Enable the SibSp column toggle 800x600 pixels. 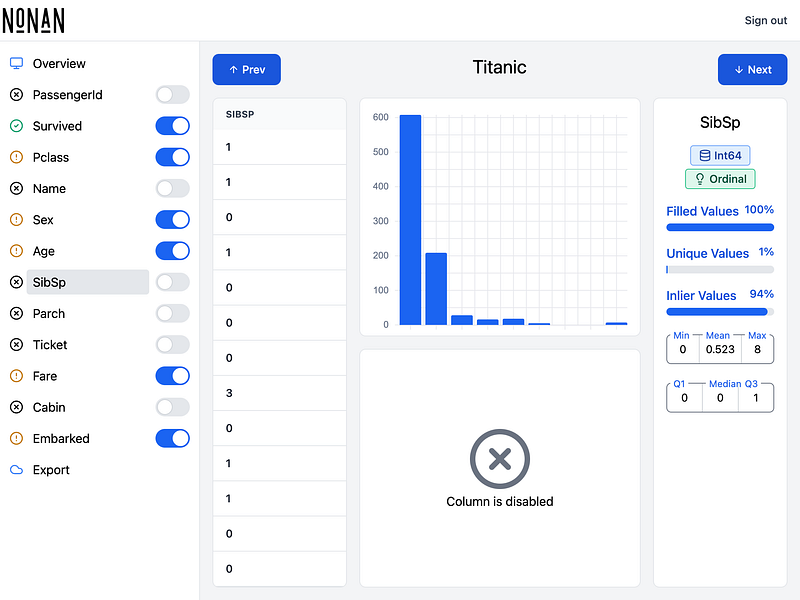point(171,282)
